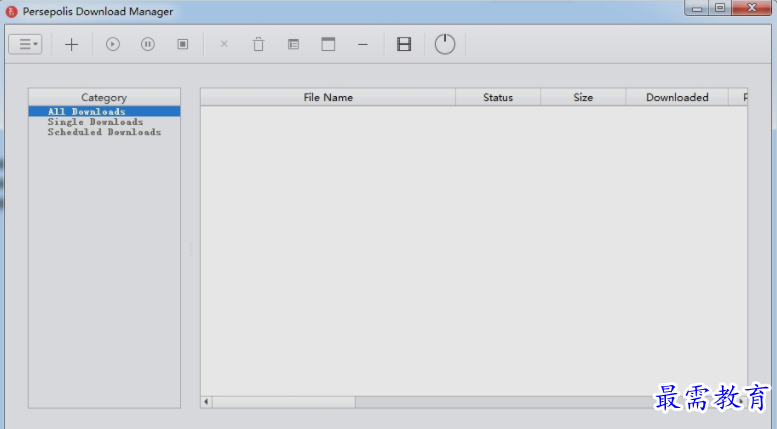Select Single Downloads category

click(x=95, y=122)
